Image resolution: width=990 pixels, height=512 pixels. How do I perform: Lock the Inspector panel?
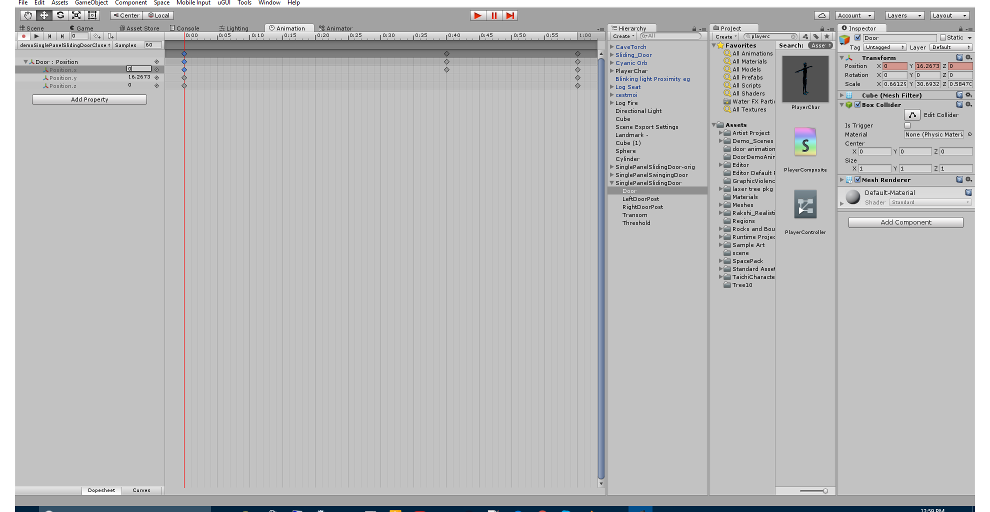pos(962,28)
